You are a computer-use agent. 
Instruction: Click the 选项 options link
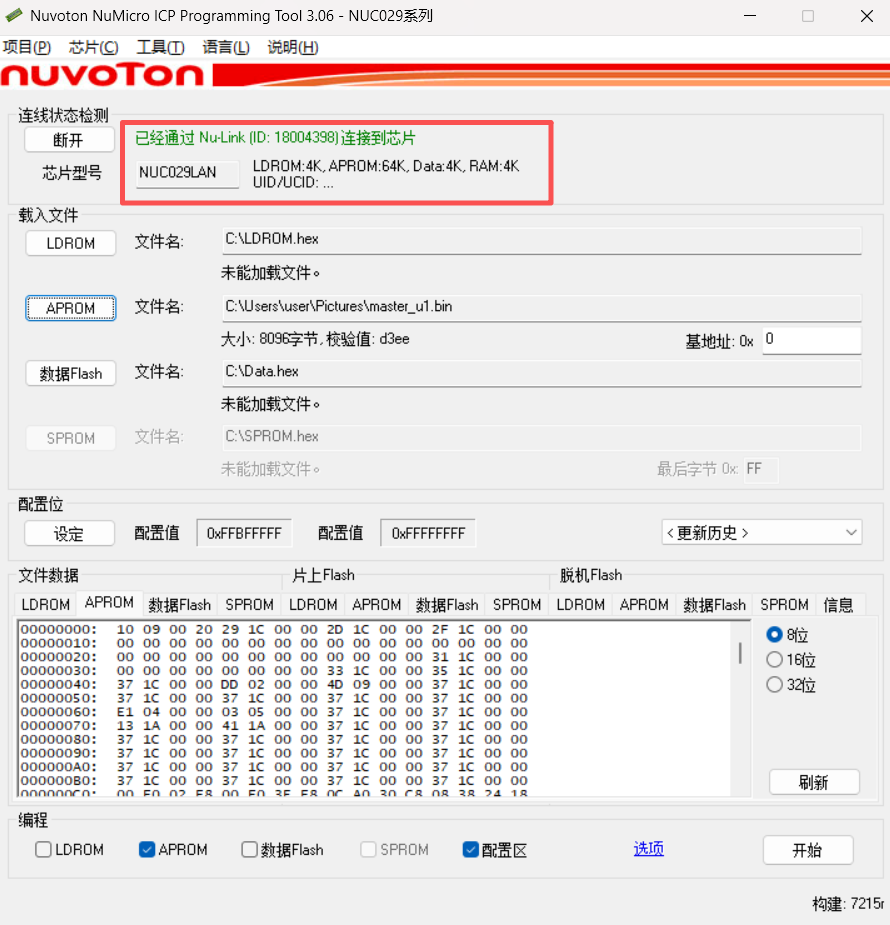(648, 849)
